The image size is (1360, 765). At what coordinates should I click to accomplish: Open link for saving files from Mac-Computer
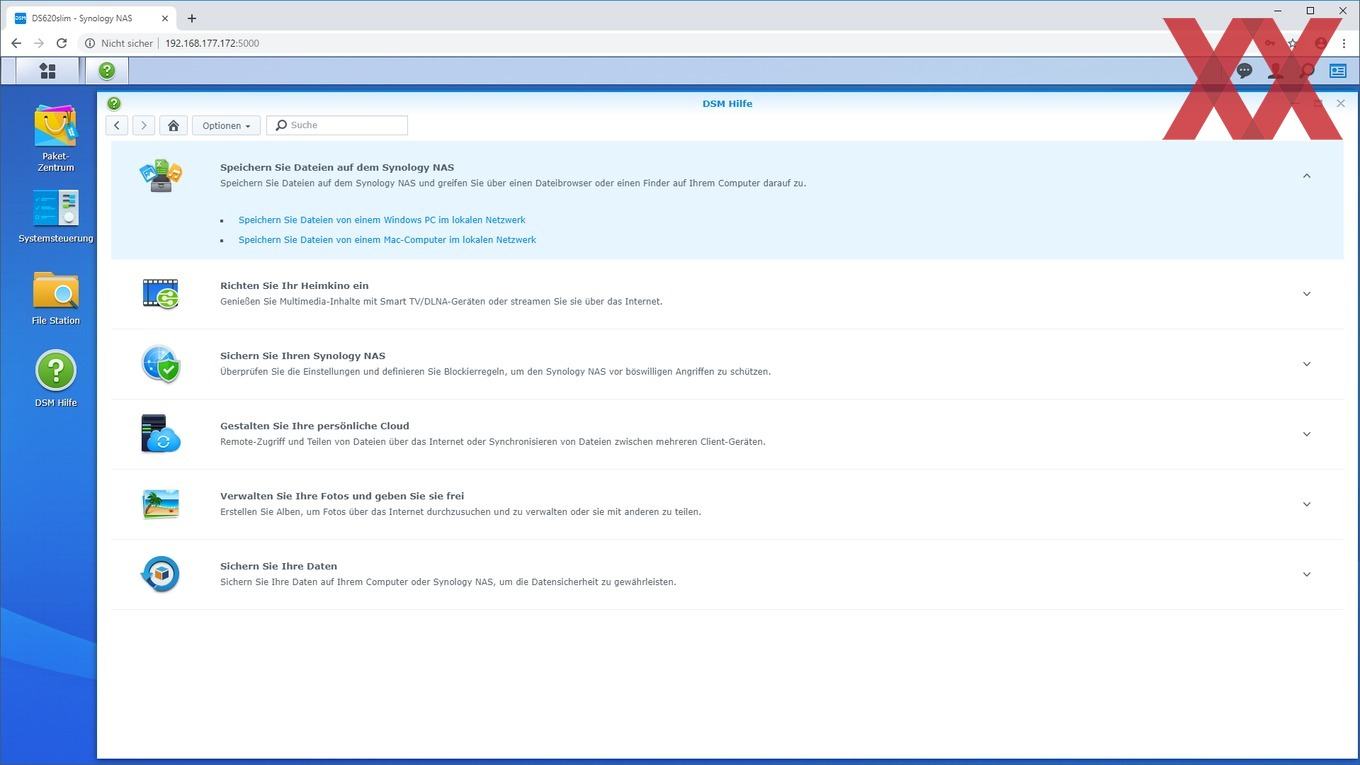387,240
